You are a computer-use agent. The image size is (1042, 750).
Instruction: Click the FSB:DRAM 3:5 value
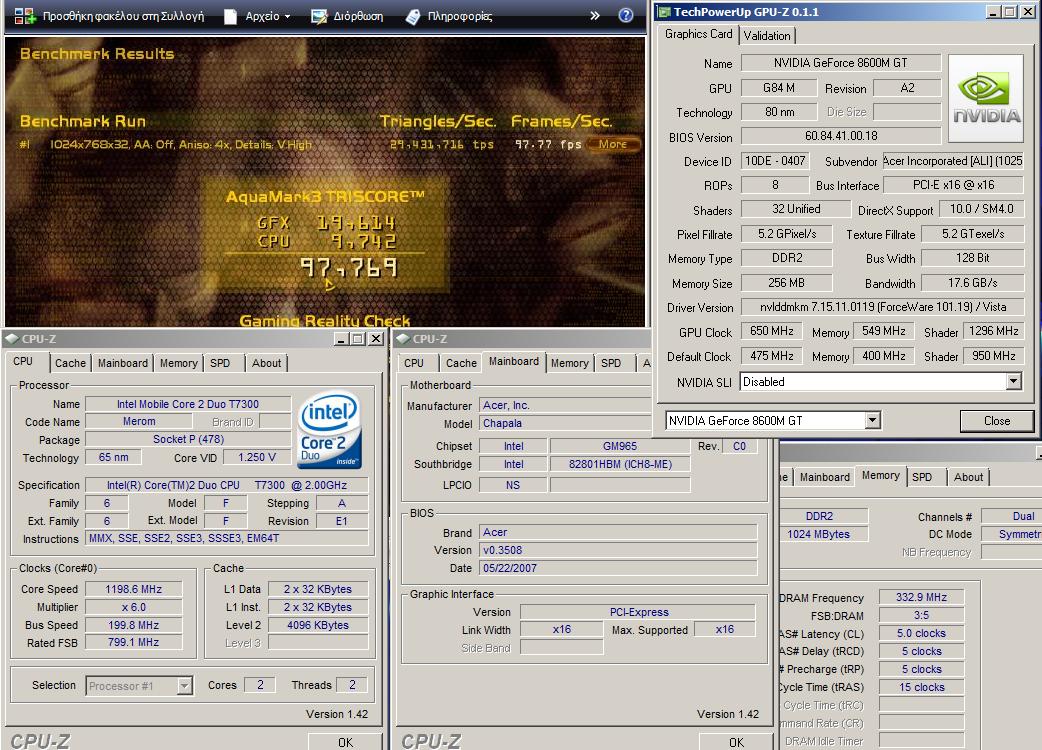pos(921,615)
